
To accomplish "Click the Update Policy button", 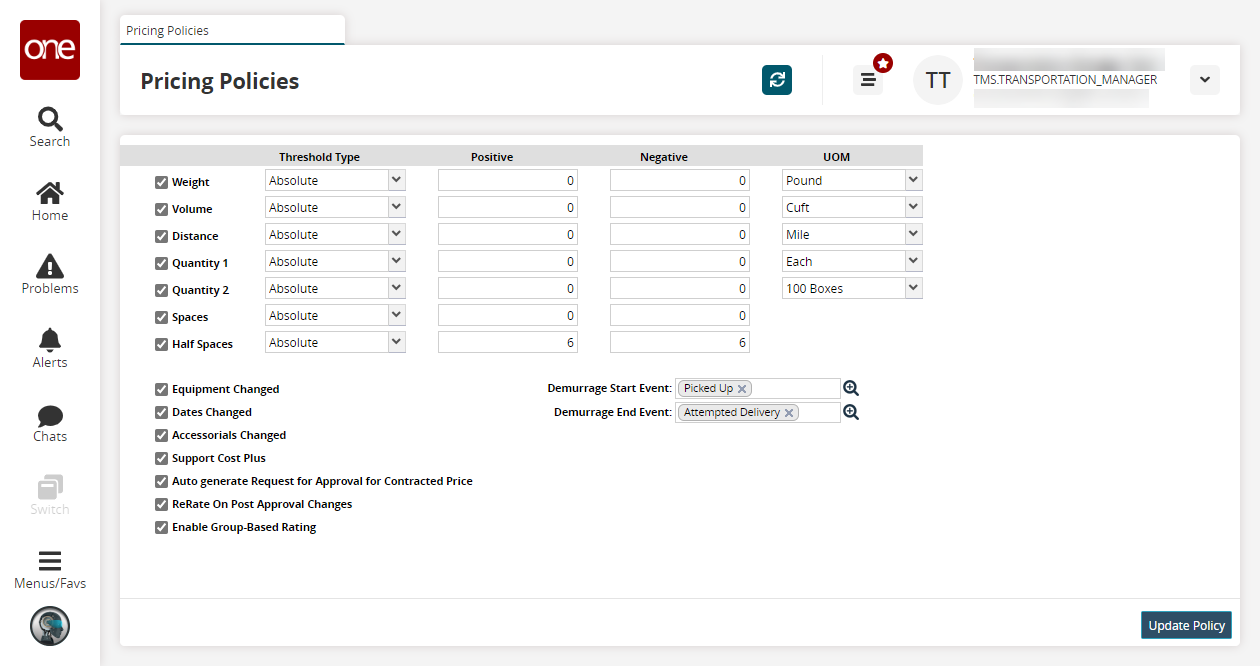I will pyautogui.click(x=1186, y=625).
